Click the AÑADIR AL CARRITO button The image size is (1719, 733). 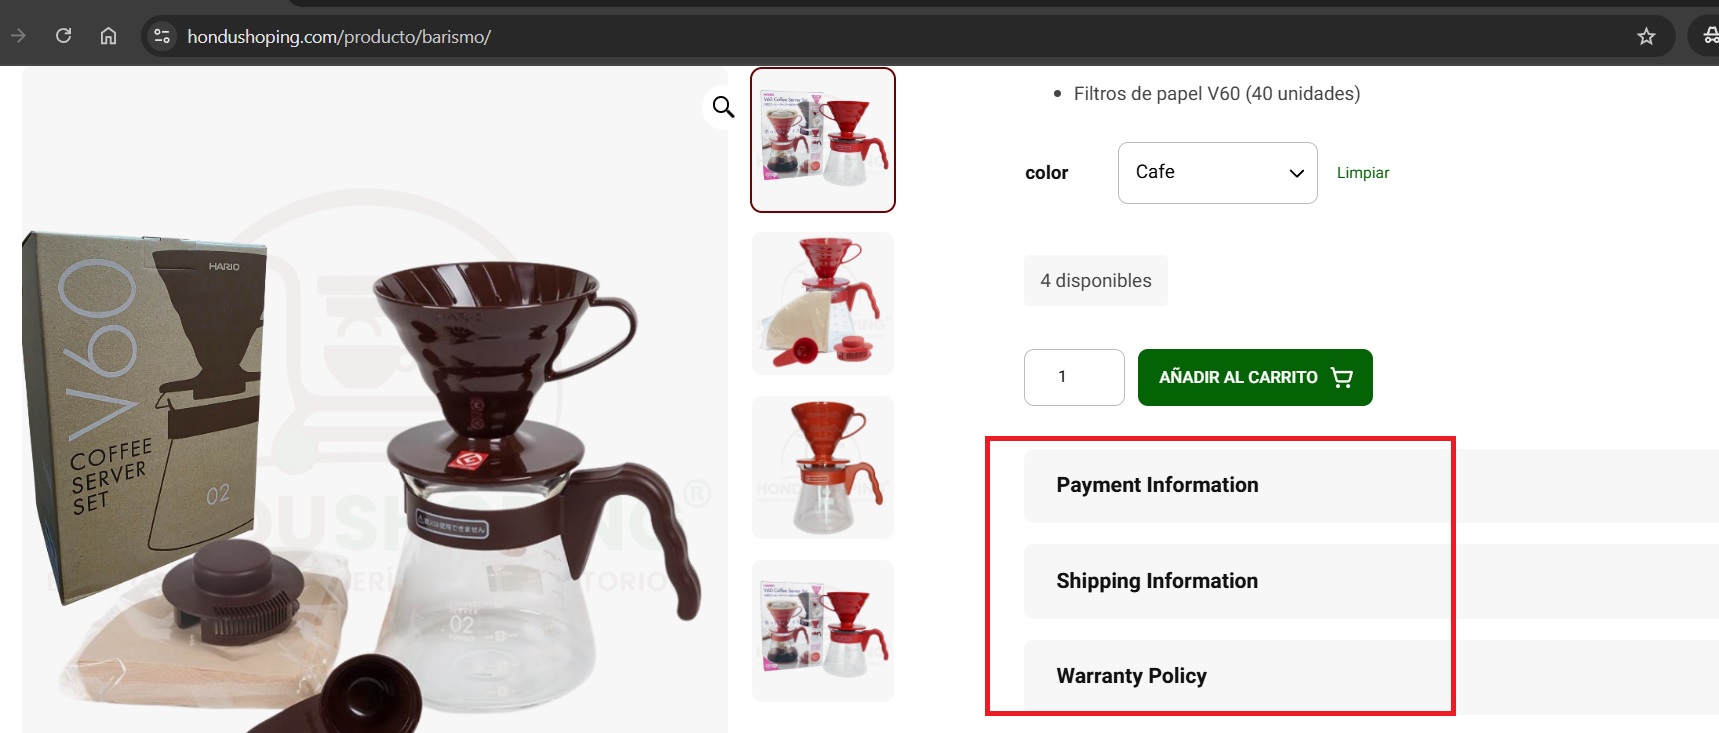point(1255,377)
